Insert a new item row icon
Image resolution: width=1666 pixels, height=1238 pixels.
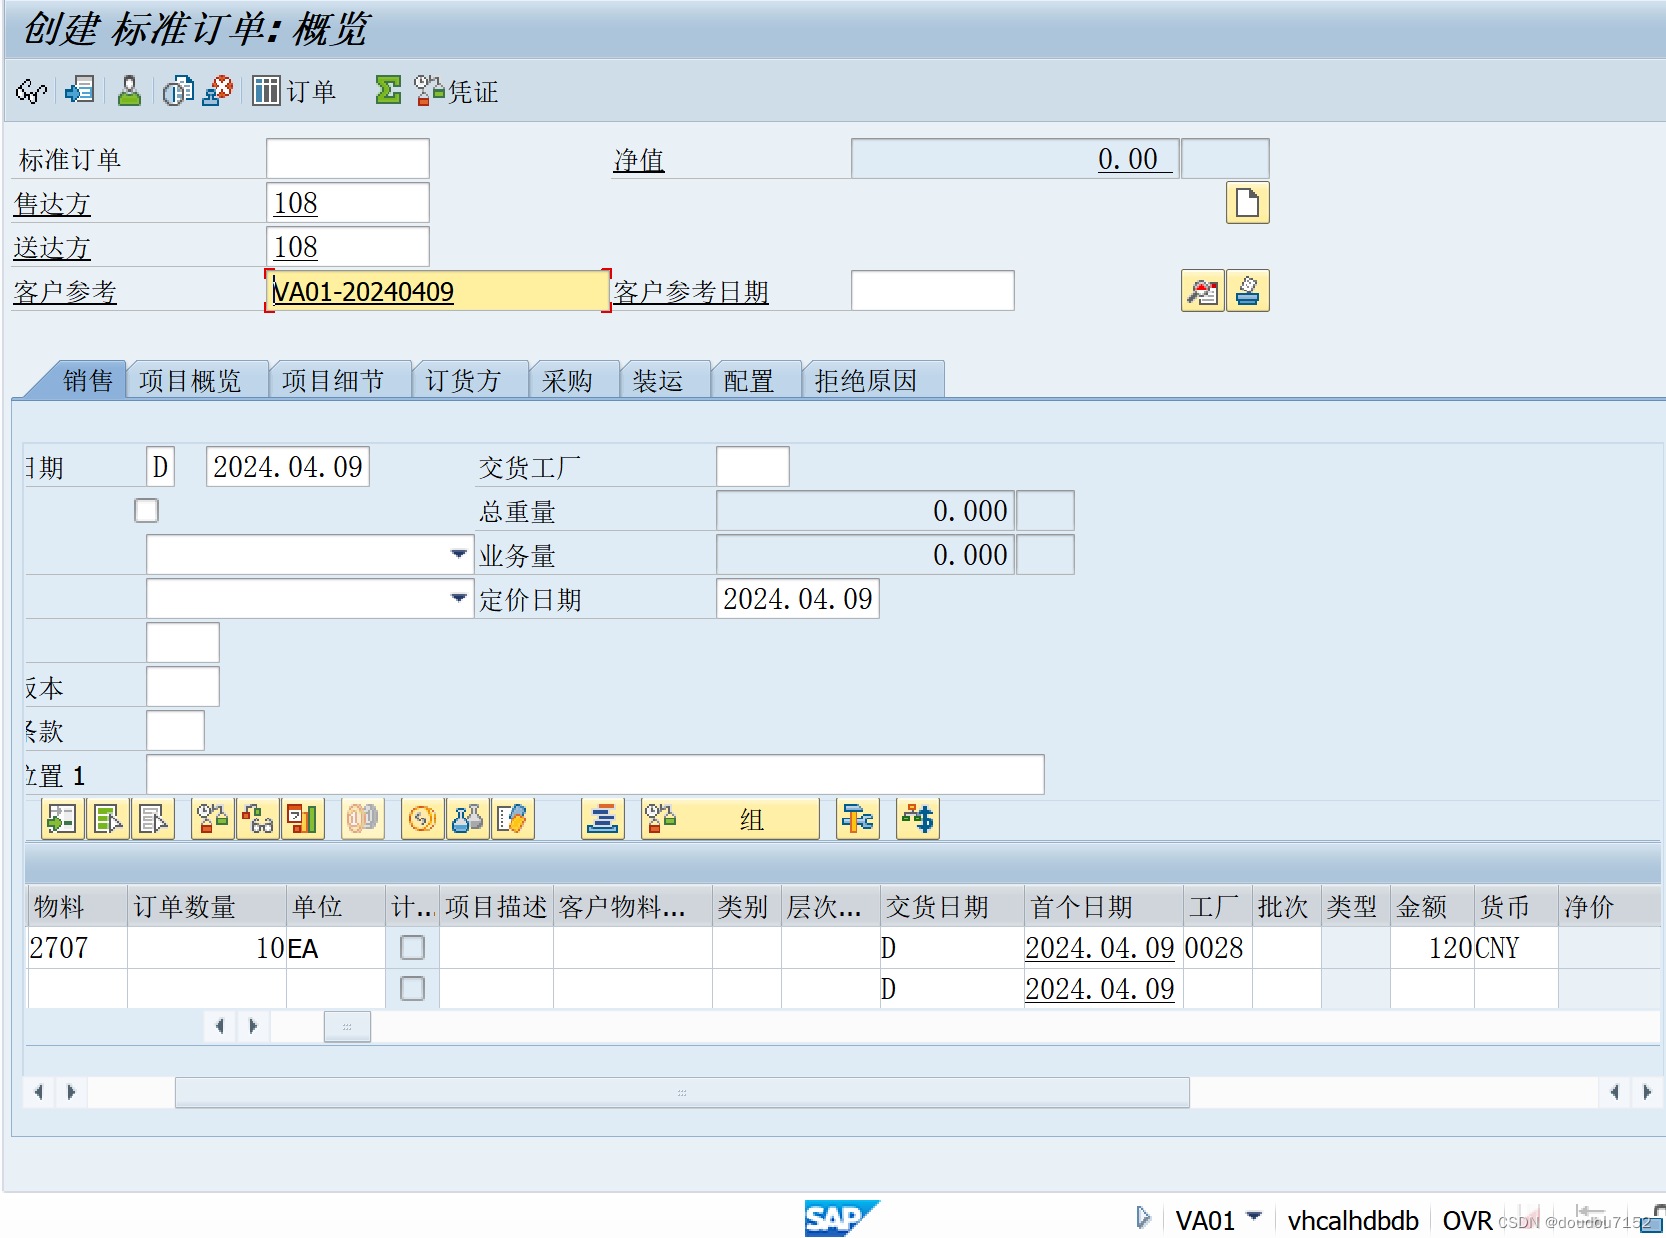(62, 818)
